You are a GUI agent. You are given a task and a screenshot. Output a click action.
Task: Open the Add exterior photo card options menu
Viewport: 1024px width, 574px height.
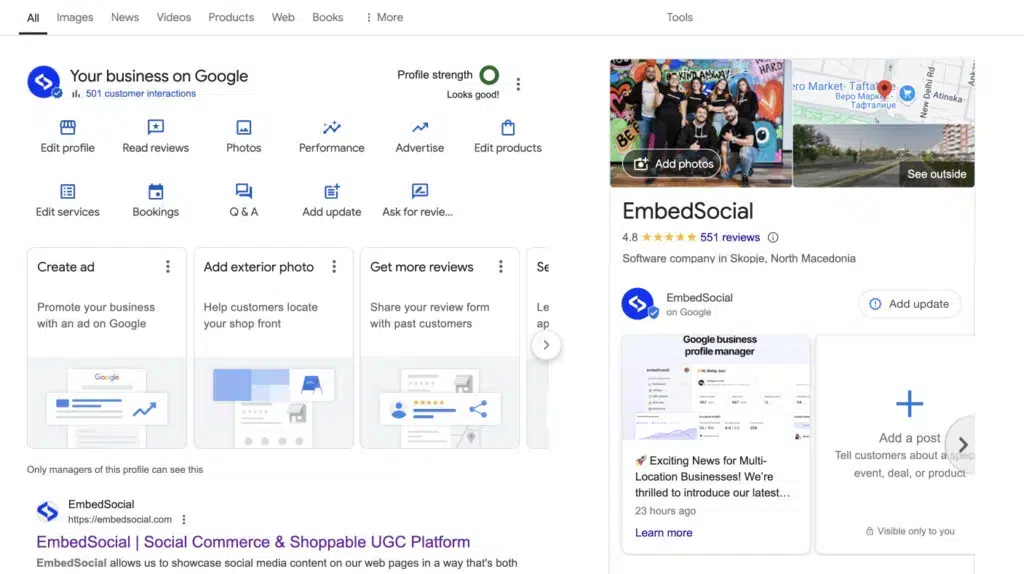coord(334,266)
